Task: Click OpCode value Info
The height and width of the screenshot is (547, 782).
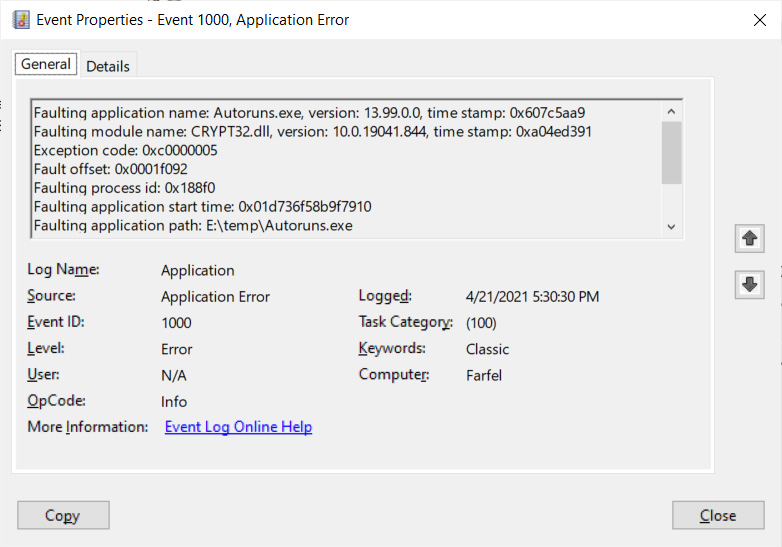Action: (x=174, y=402)
